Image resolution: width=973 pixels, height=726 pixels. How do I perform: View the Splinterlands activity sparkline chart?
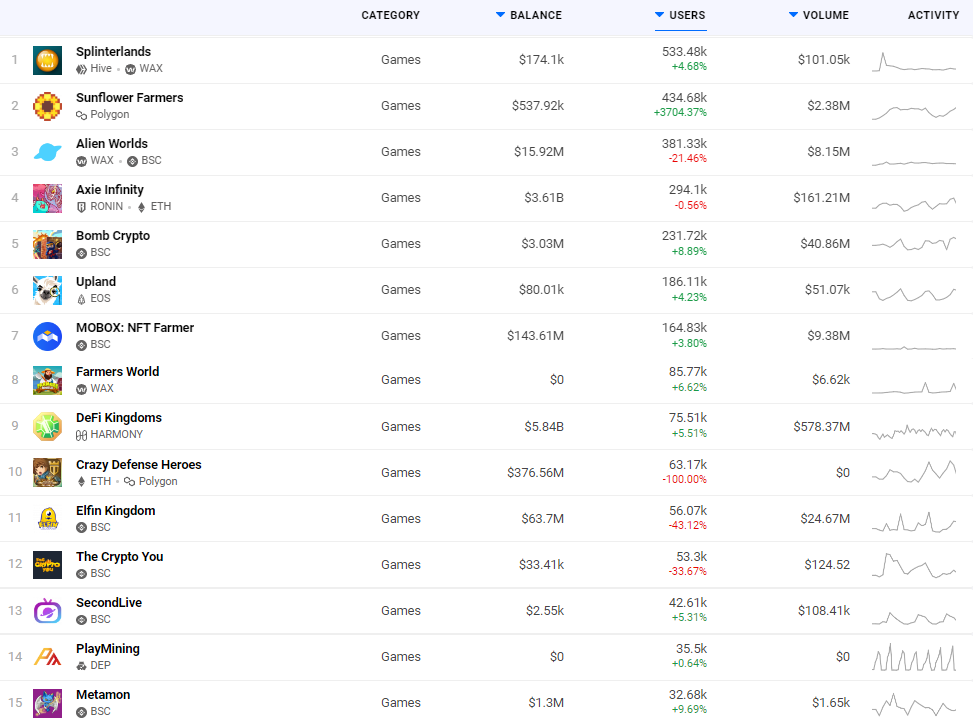pyautogui.click(x=913, y=61)
